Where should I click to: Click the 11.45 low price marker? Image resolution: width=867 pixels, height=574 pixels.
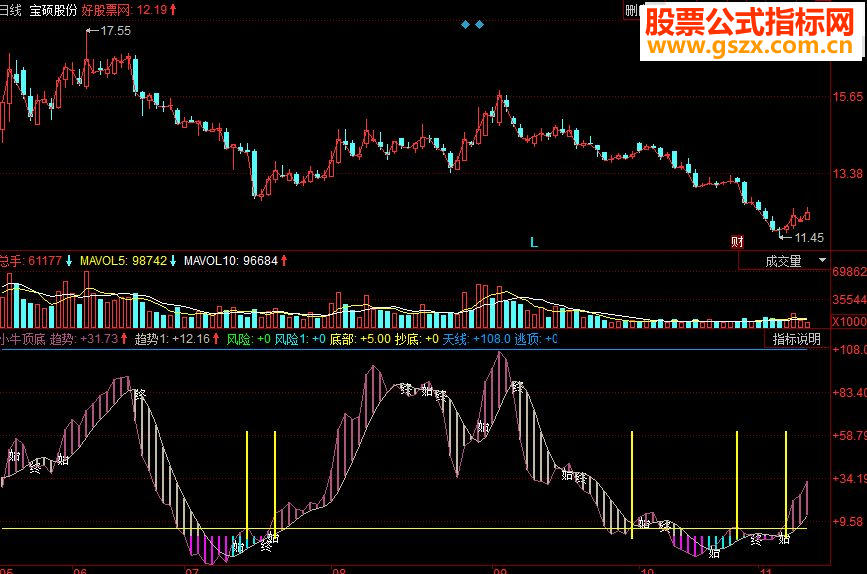[x=808, y=238]
